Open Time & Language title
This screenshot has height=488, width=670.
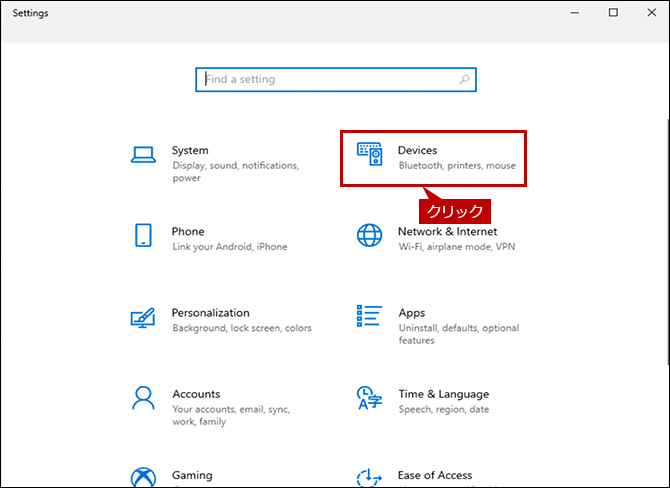(444, 394)
